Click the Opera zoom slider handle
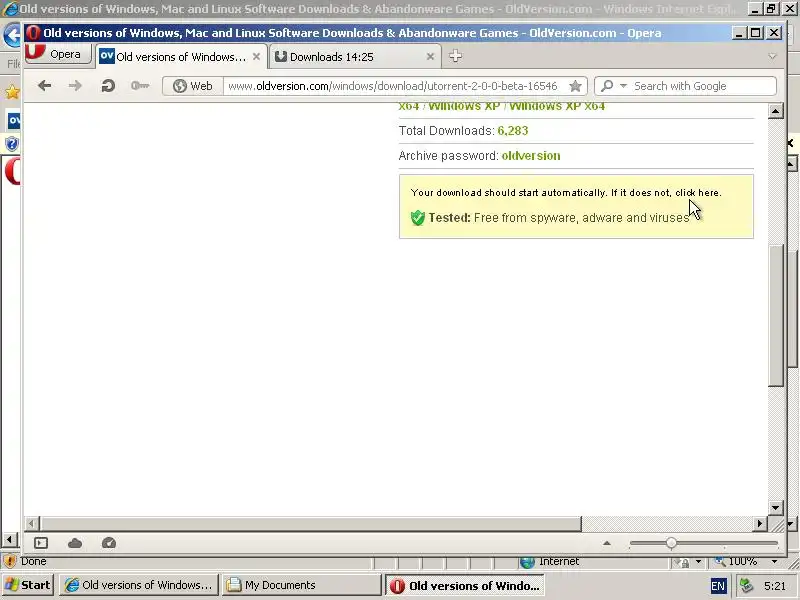 [x=671, y=543]
